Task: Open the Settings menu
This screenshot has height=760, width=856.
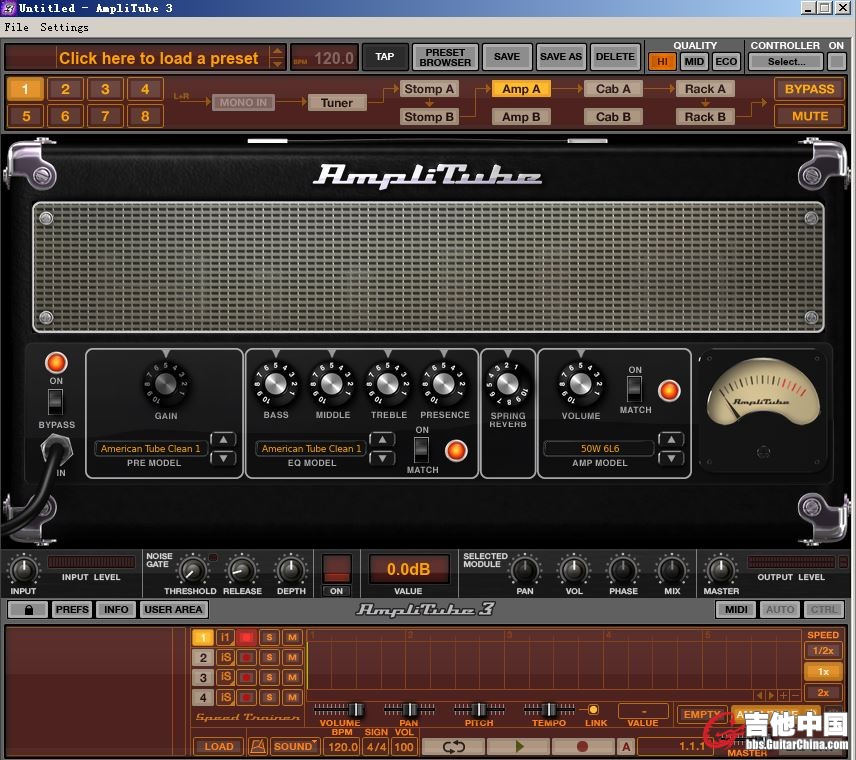Action: tap(64, 27)
